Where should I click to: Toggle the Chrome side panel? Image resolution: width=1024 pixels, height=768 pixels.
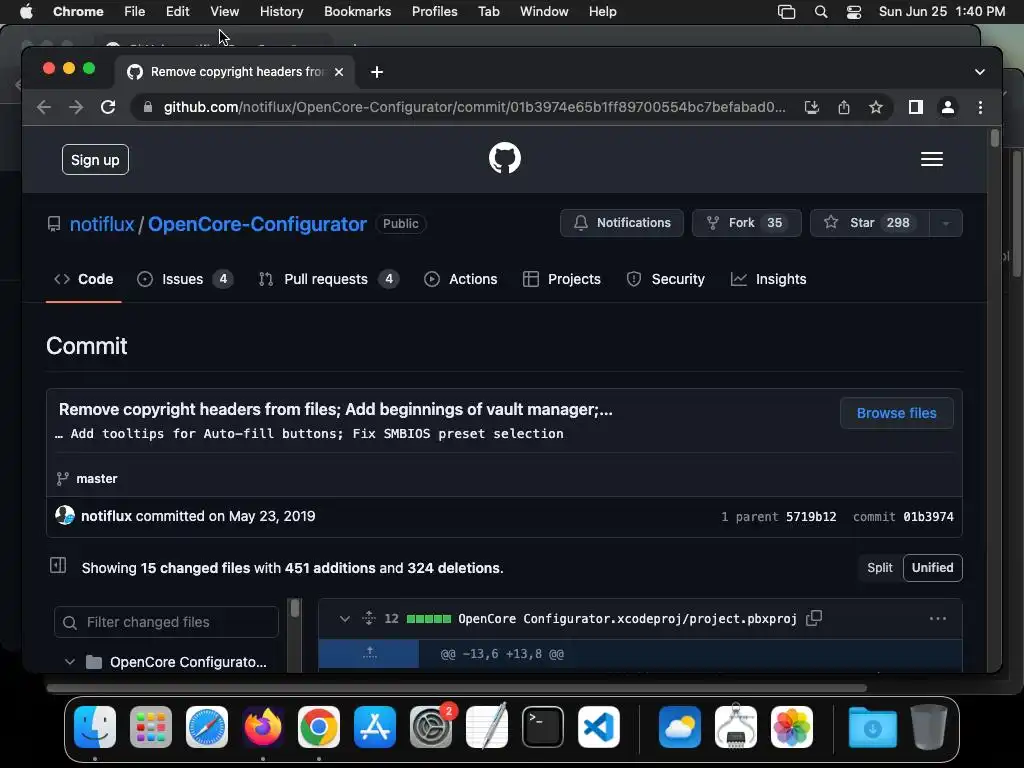pos(916,107)
